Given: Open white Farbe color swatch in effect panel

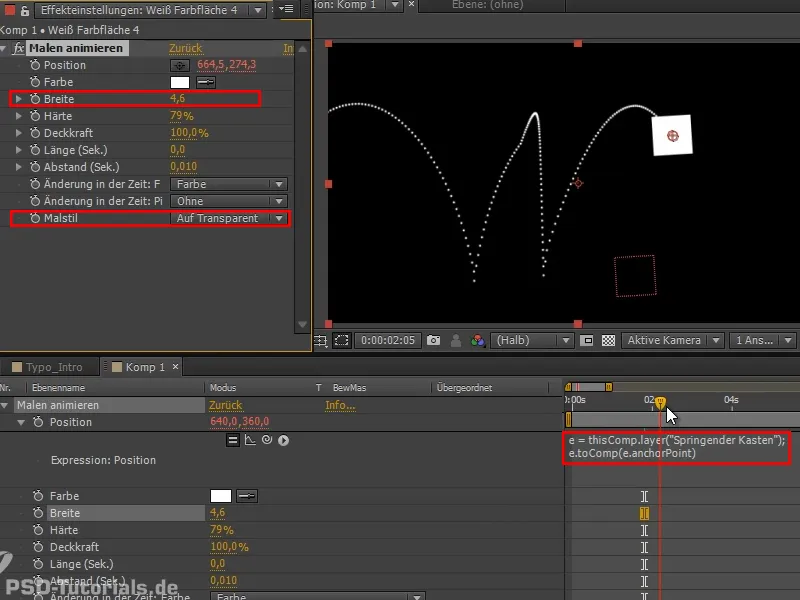Looking at the screenshot, I should coord(180,82).
